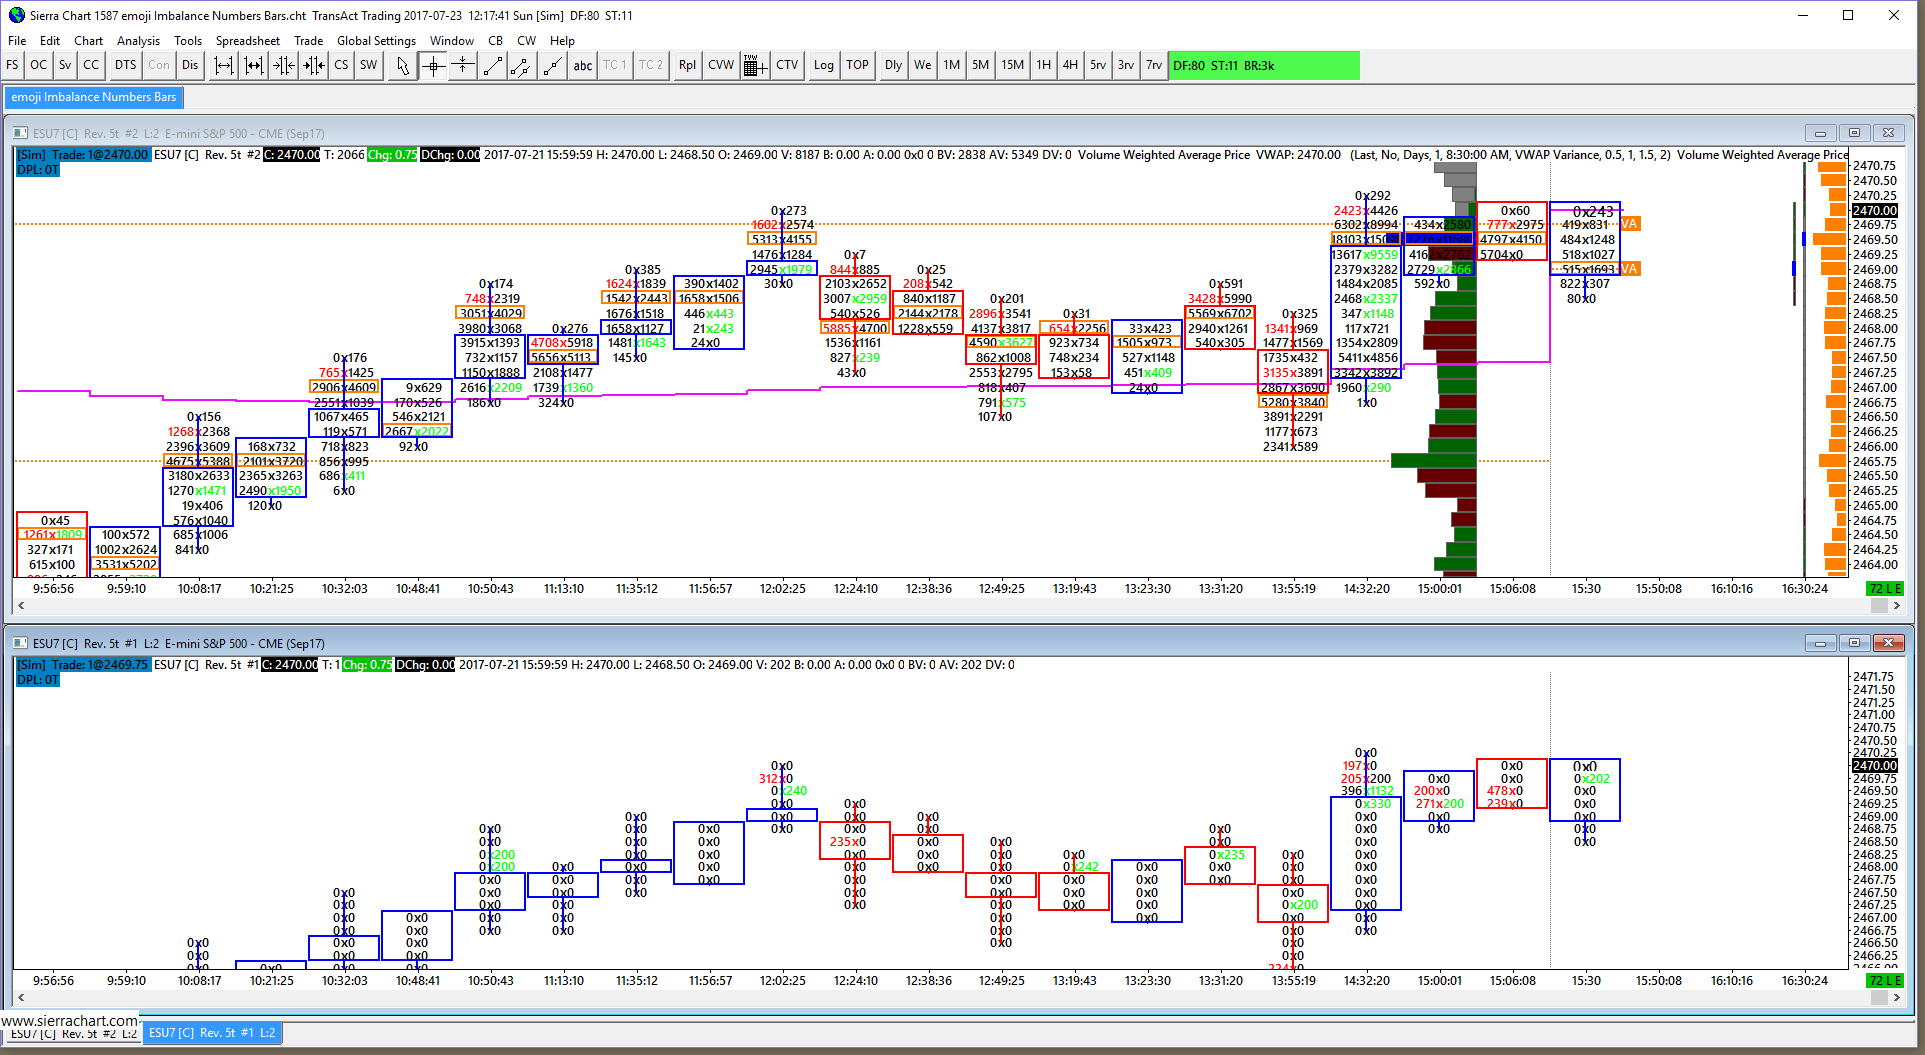The height and width of the screenshot is (1055, 1925).
Task: Open the Spreadsheet menu
Action: (248, 41)
